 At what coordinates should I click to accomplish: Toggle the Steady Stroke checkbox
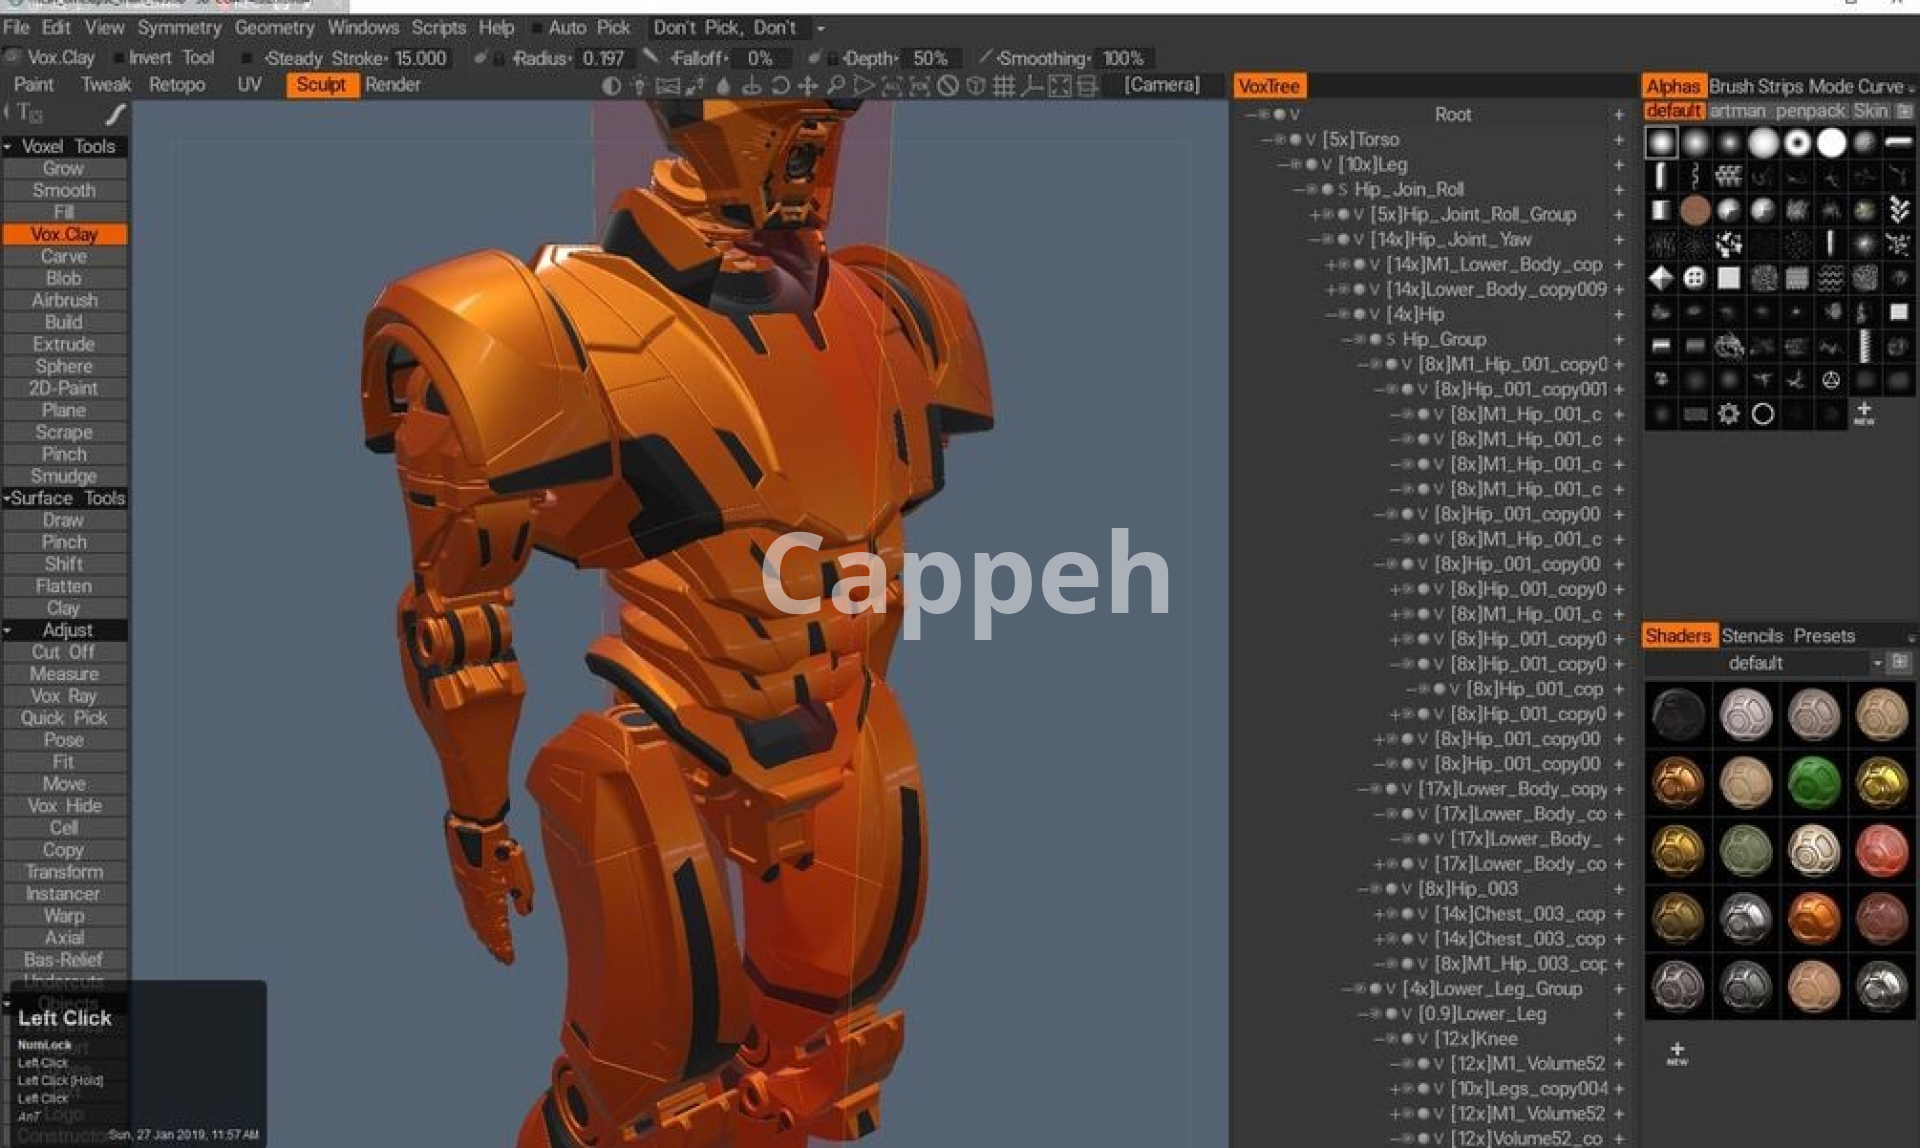pyautogui.click(x=248, y=58)
